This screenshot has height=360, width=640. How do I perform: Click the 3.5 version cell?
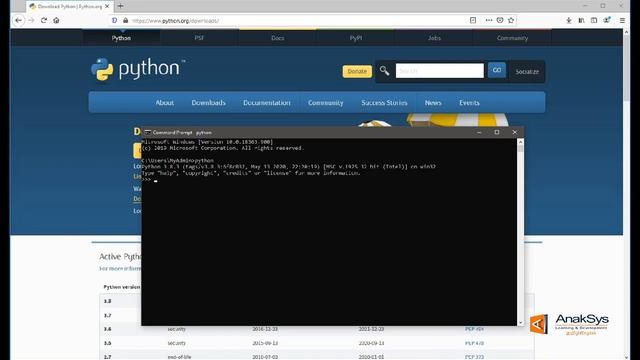coord(107,343)
